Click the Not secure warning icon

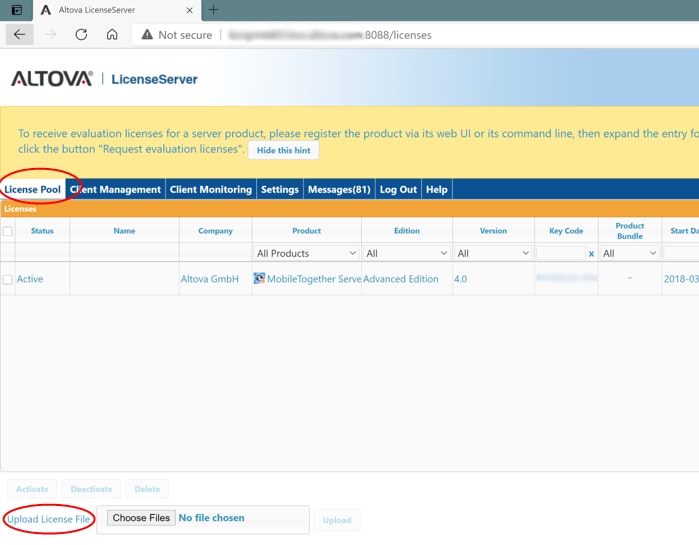tap(147, 35)
